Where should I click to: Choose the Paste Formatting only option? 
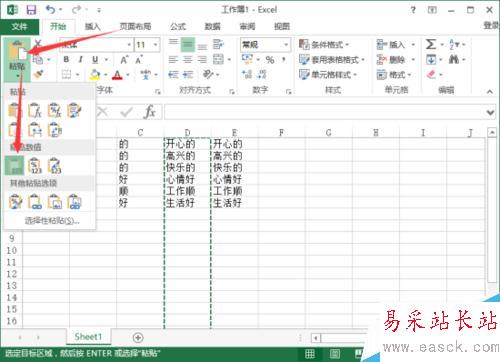pos(15,202)
